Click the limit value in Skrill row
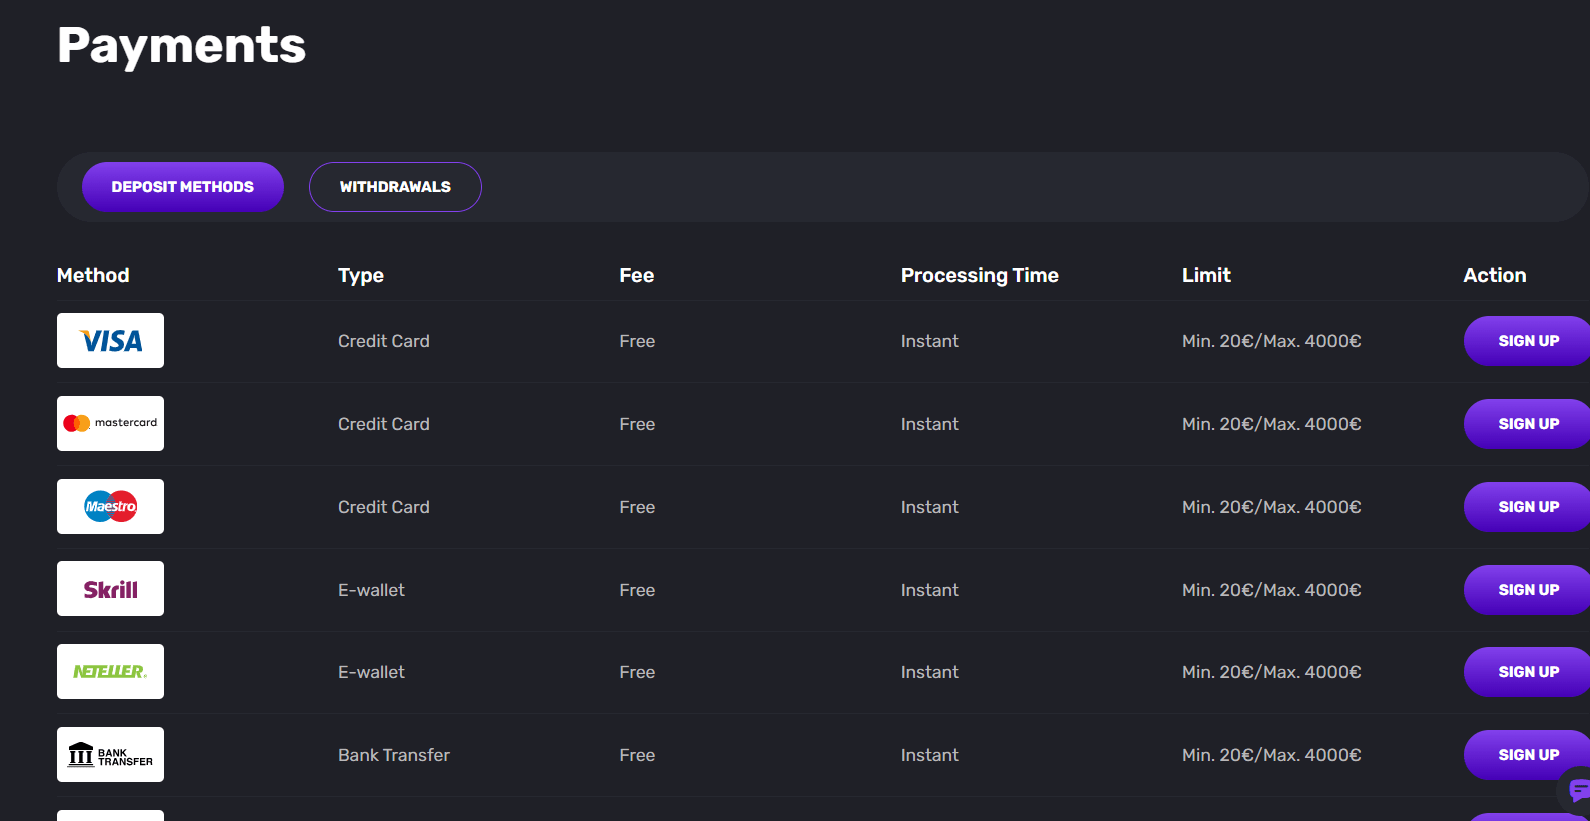Screen dimensions: 1590x821 click(1271, 590)
